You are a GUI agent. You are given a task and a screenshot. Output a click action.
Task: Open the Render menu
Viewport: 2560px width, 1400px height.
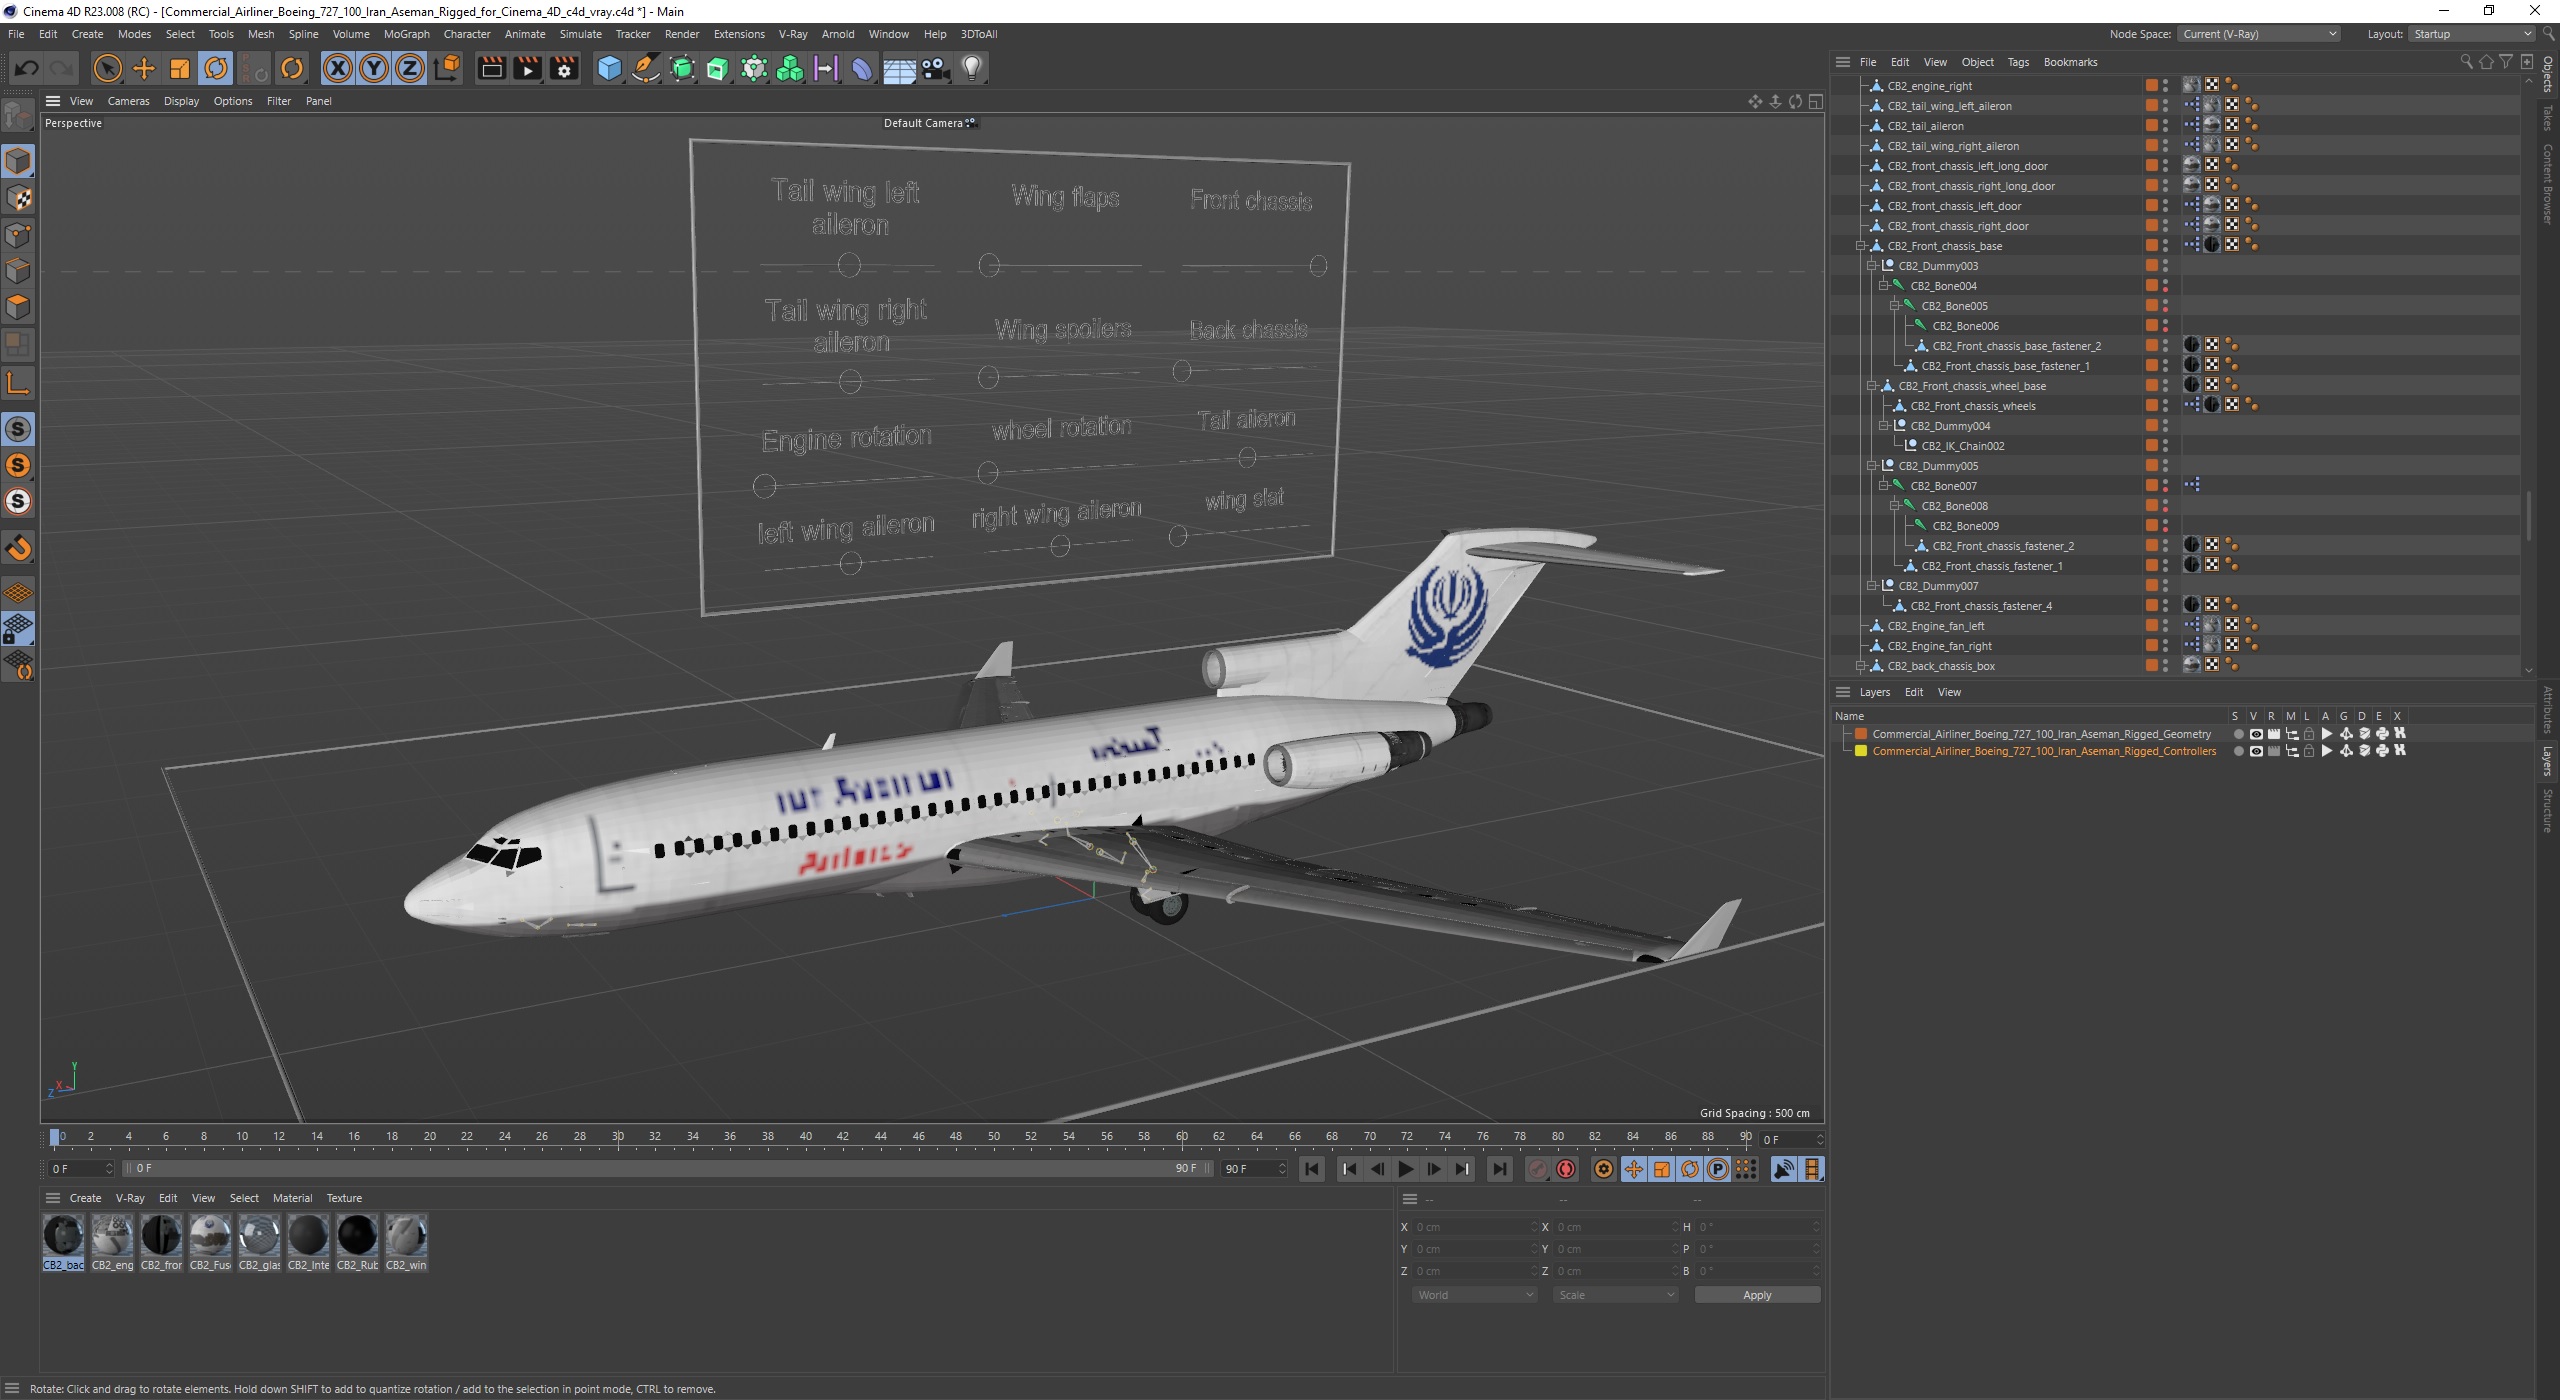[682, 34]
